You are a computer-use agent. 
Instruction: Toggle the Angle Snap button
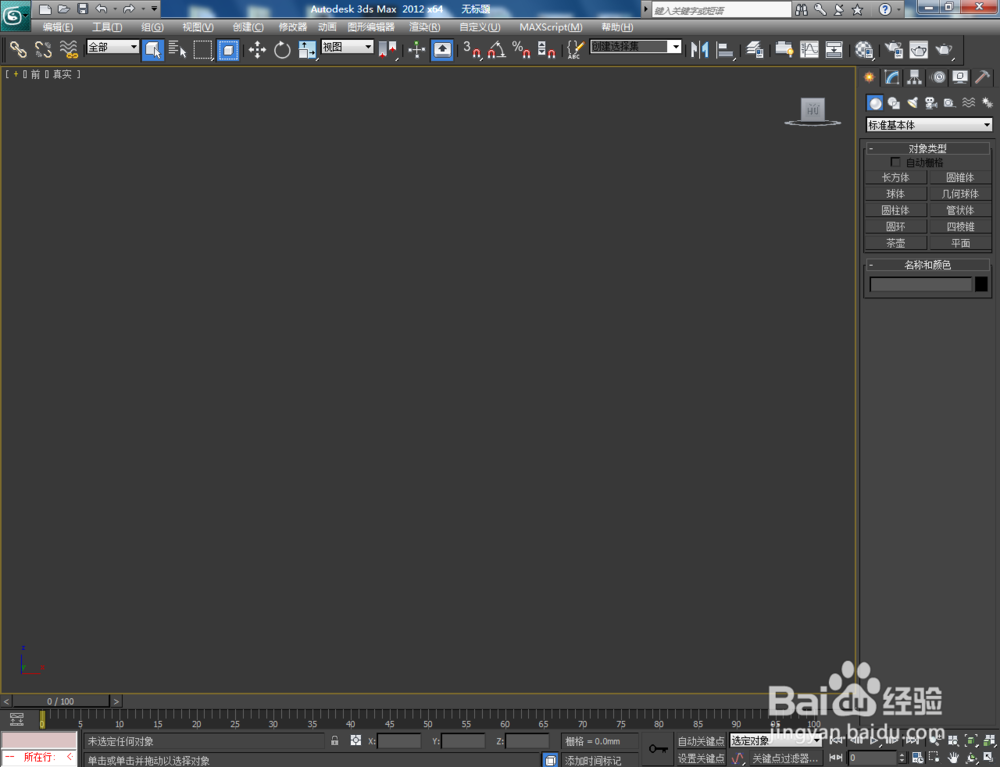pyautogui.click(x=497, y=50)
